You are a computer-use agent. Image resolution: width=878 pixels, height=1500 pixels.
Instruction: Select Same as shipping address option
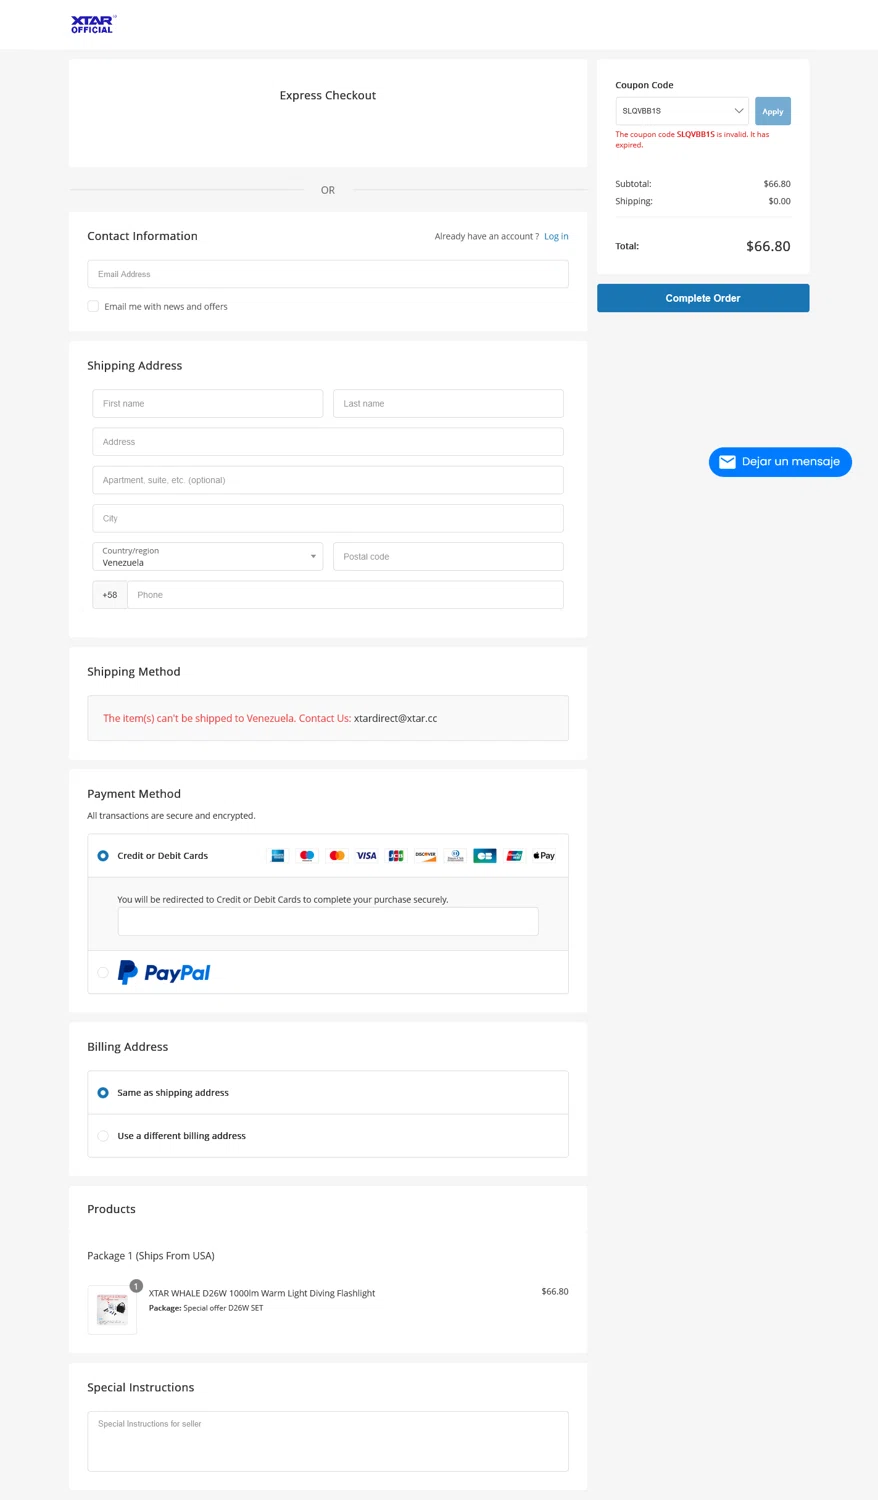(103, 1093)
